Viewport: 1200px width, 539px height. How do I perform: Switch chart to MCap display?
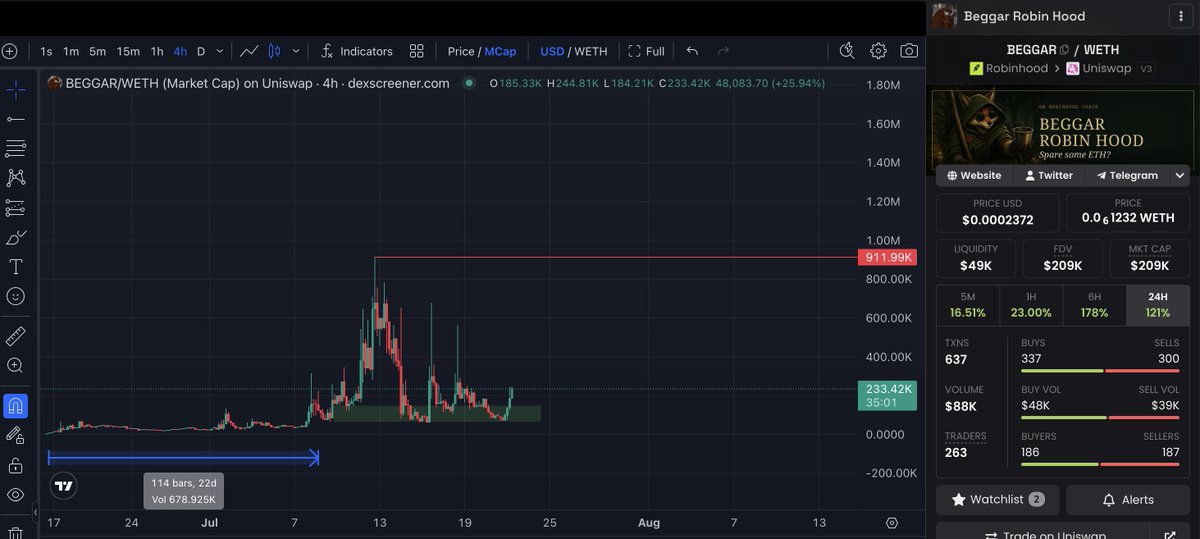[x=500, y=51]
